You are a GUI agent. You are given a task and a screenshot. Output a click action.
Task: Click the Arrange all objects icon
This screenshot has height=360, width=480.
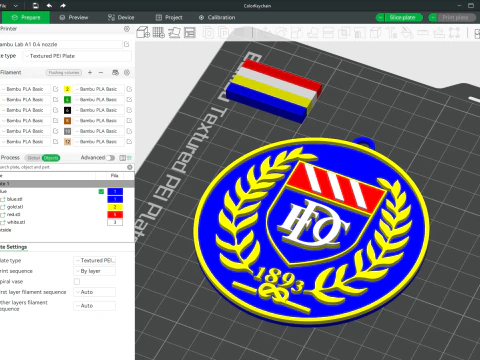[190, 32]
